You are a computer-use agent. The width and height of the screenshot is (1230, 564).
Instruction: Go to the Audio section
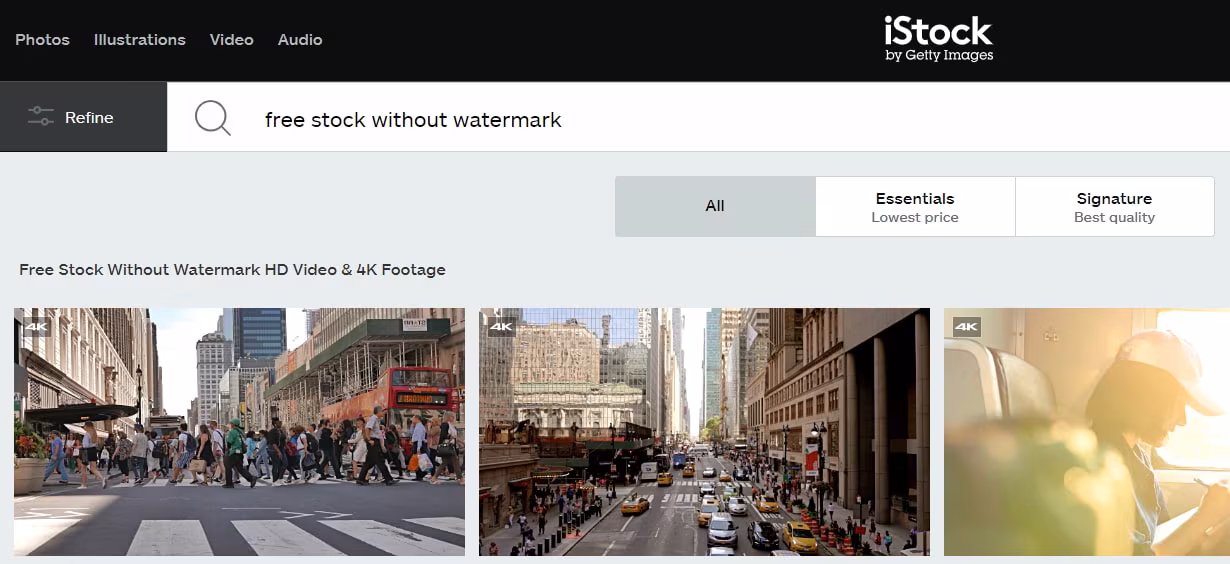[x=300, y=40]
